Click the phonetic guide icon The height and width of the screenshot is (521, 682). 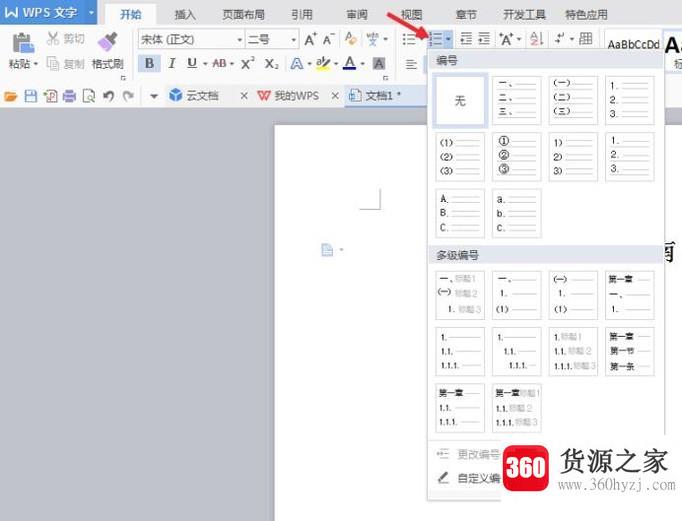pos(373,39)
